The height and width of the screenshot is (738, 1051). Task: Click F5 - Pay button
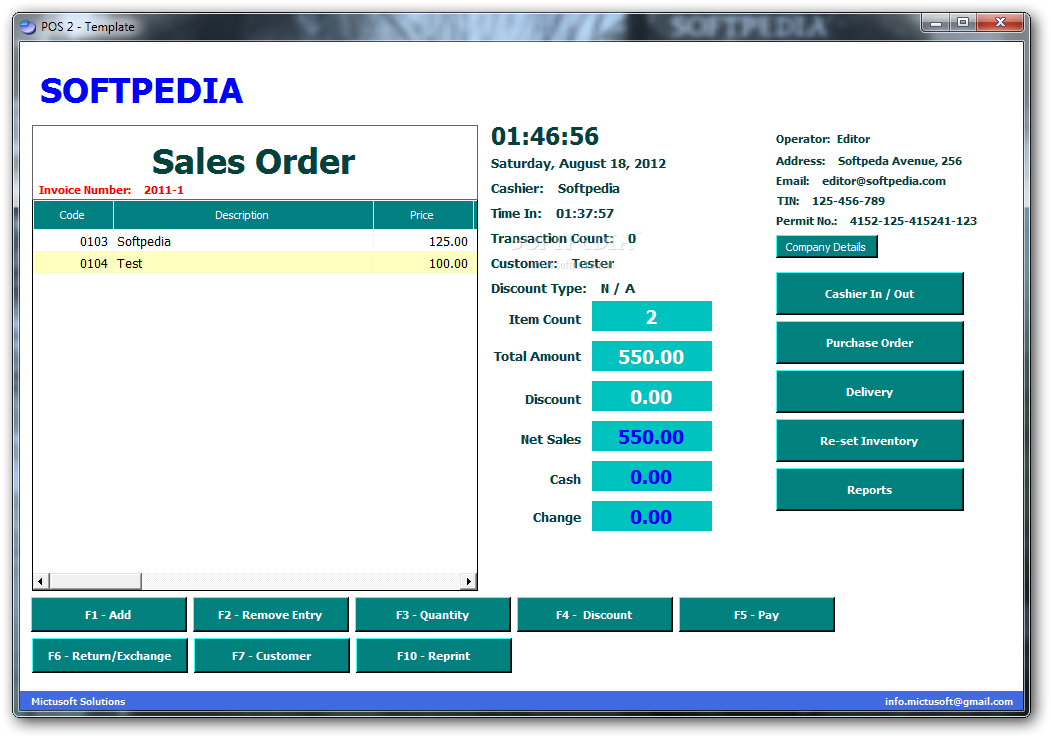757,615
